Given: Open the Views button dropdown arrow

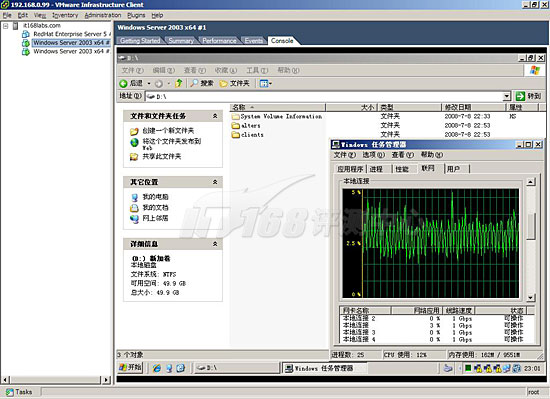Looking at the screenshot, I should point(270,83).
